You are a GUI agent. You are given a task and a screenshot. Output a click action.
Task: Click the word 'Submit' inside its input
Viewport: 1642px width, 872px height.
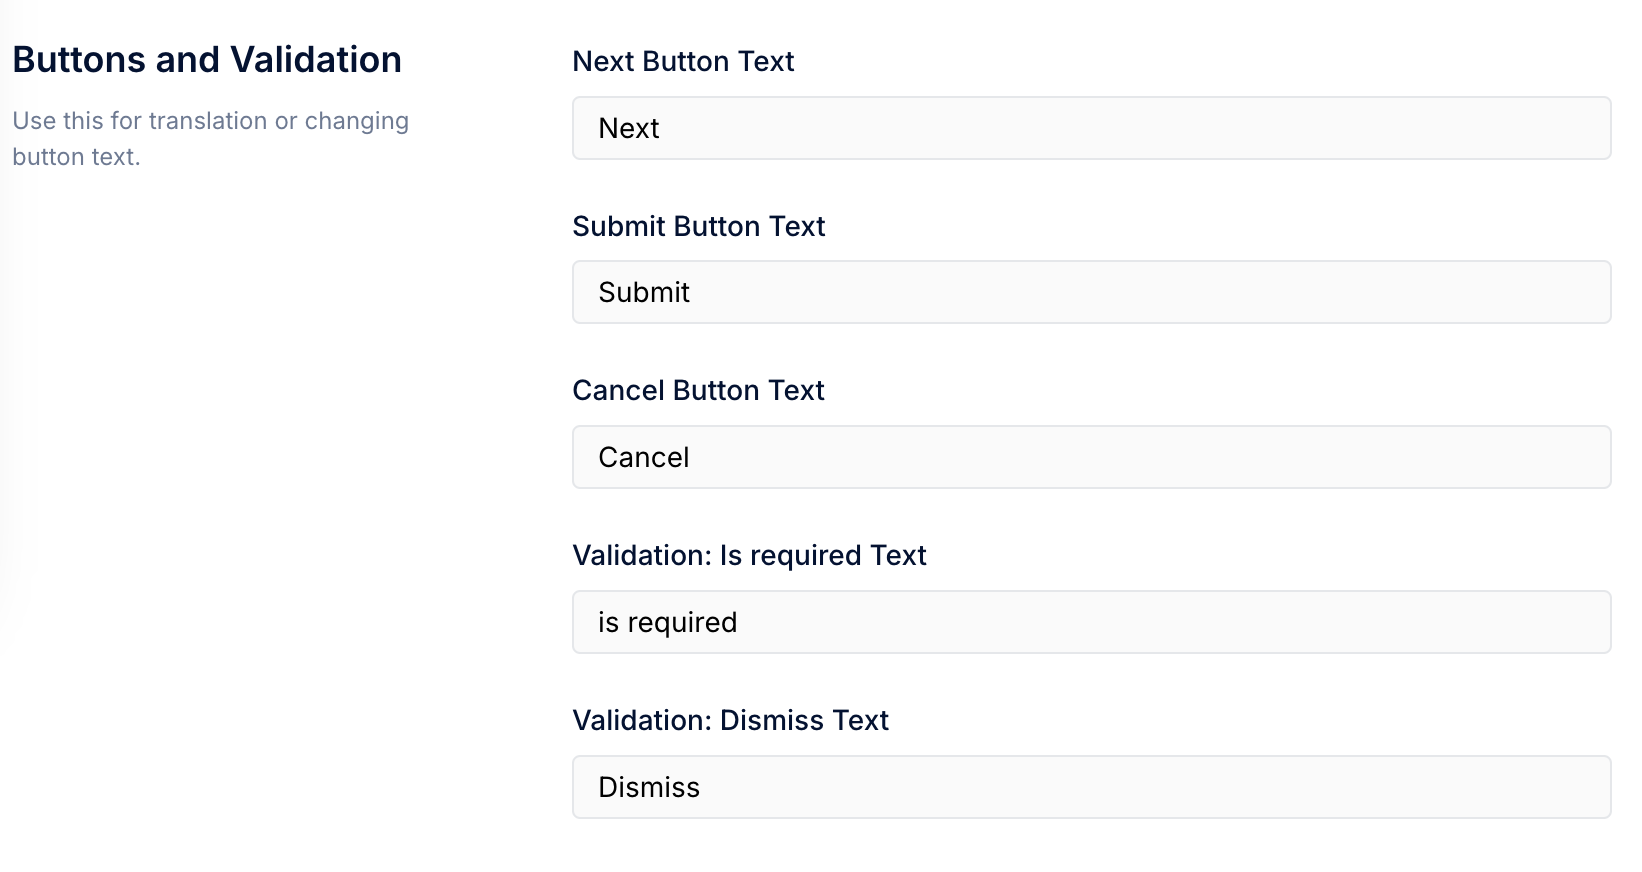(x=644, y=292)
